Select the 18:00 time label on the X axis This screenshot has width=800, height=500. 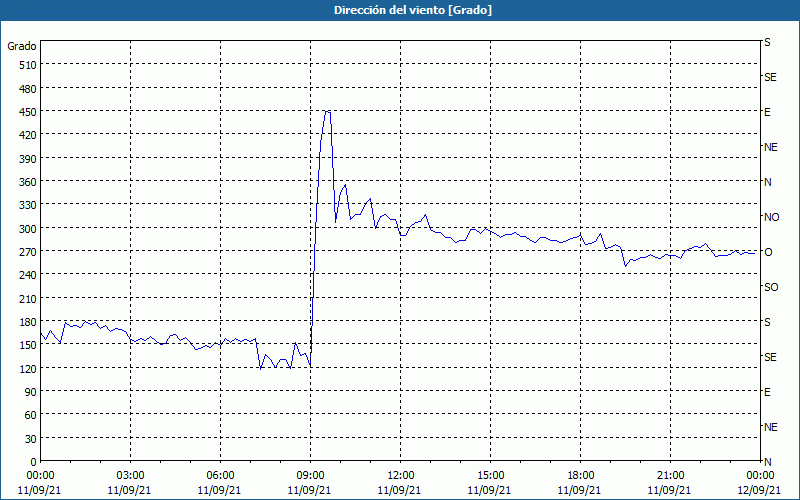580,476
